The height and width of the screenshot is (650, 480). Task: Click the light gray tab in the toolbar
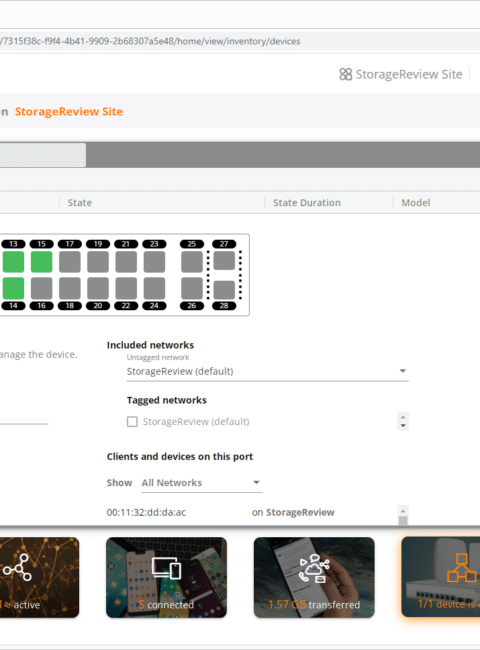click(43, 155)
